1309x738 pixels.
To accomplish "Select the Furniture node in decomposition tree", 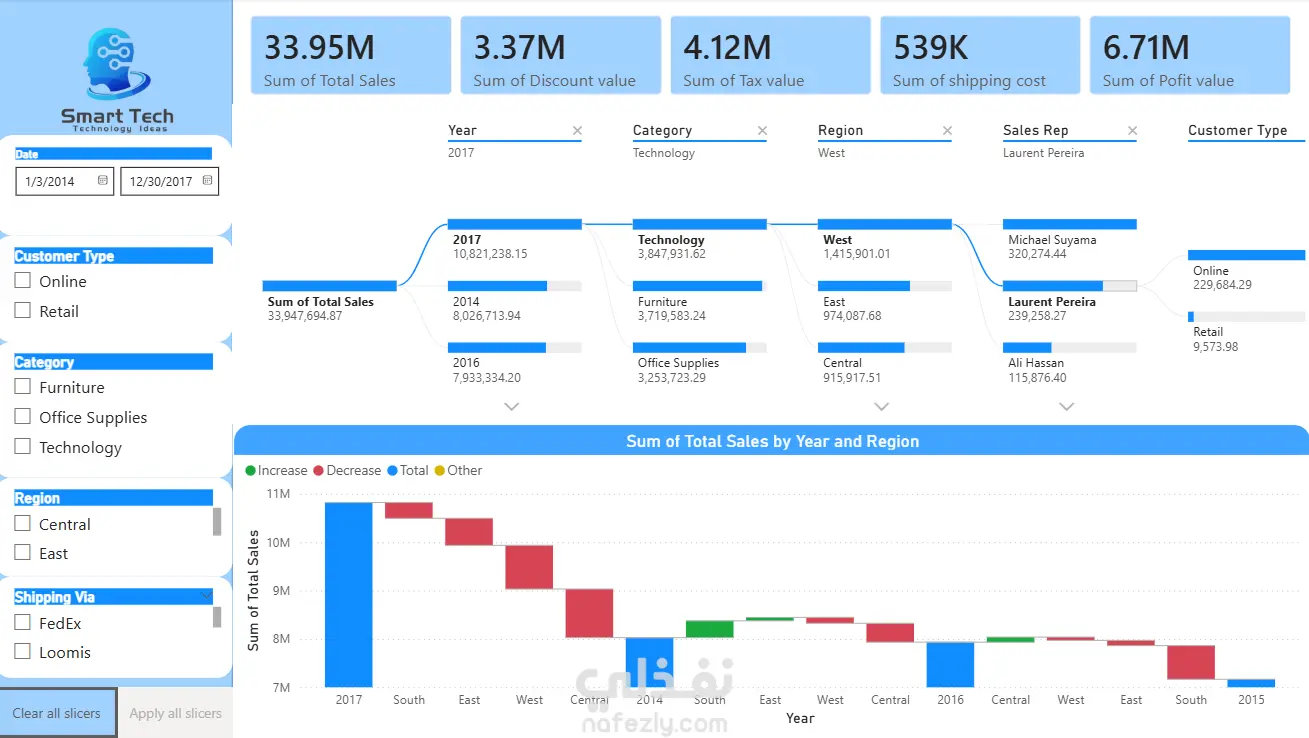I will click(x=699, y=301).
